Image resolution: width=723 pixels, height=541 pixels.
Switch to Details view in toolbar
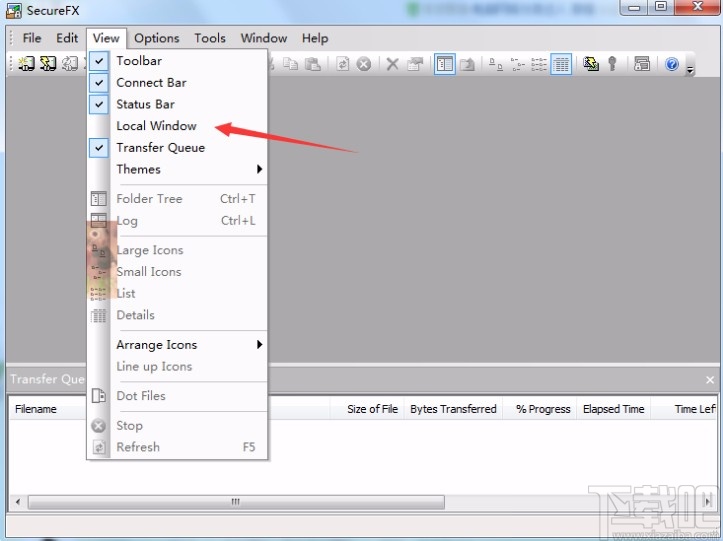[561, 64]
